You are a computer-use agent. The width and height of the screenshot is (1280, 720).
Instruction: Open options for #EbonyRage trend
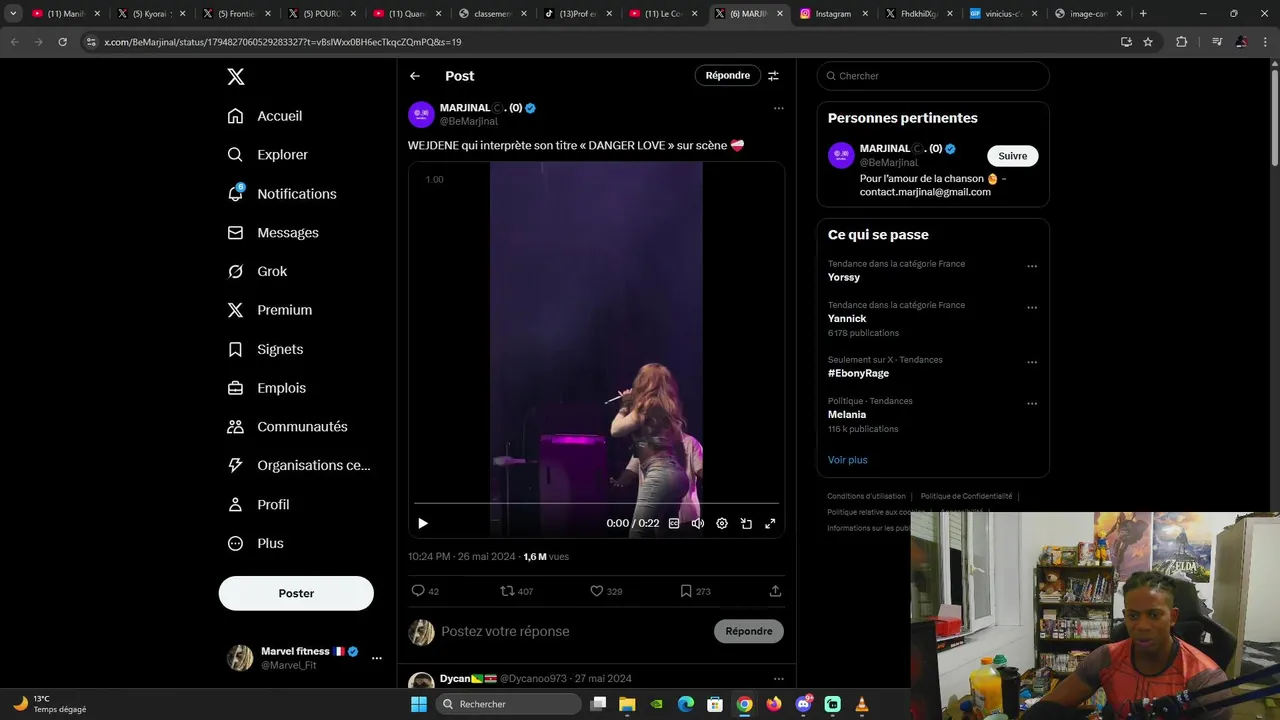tap(1032, 363)
